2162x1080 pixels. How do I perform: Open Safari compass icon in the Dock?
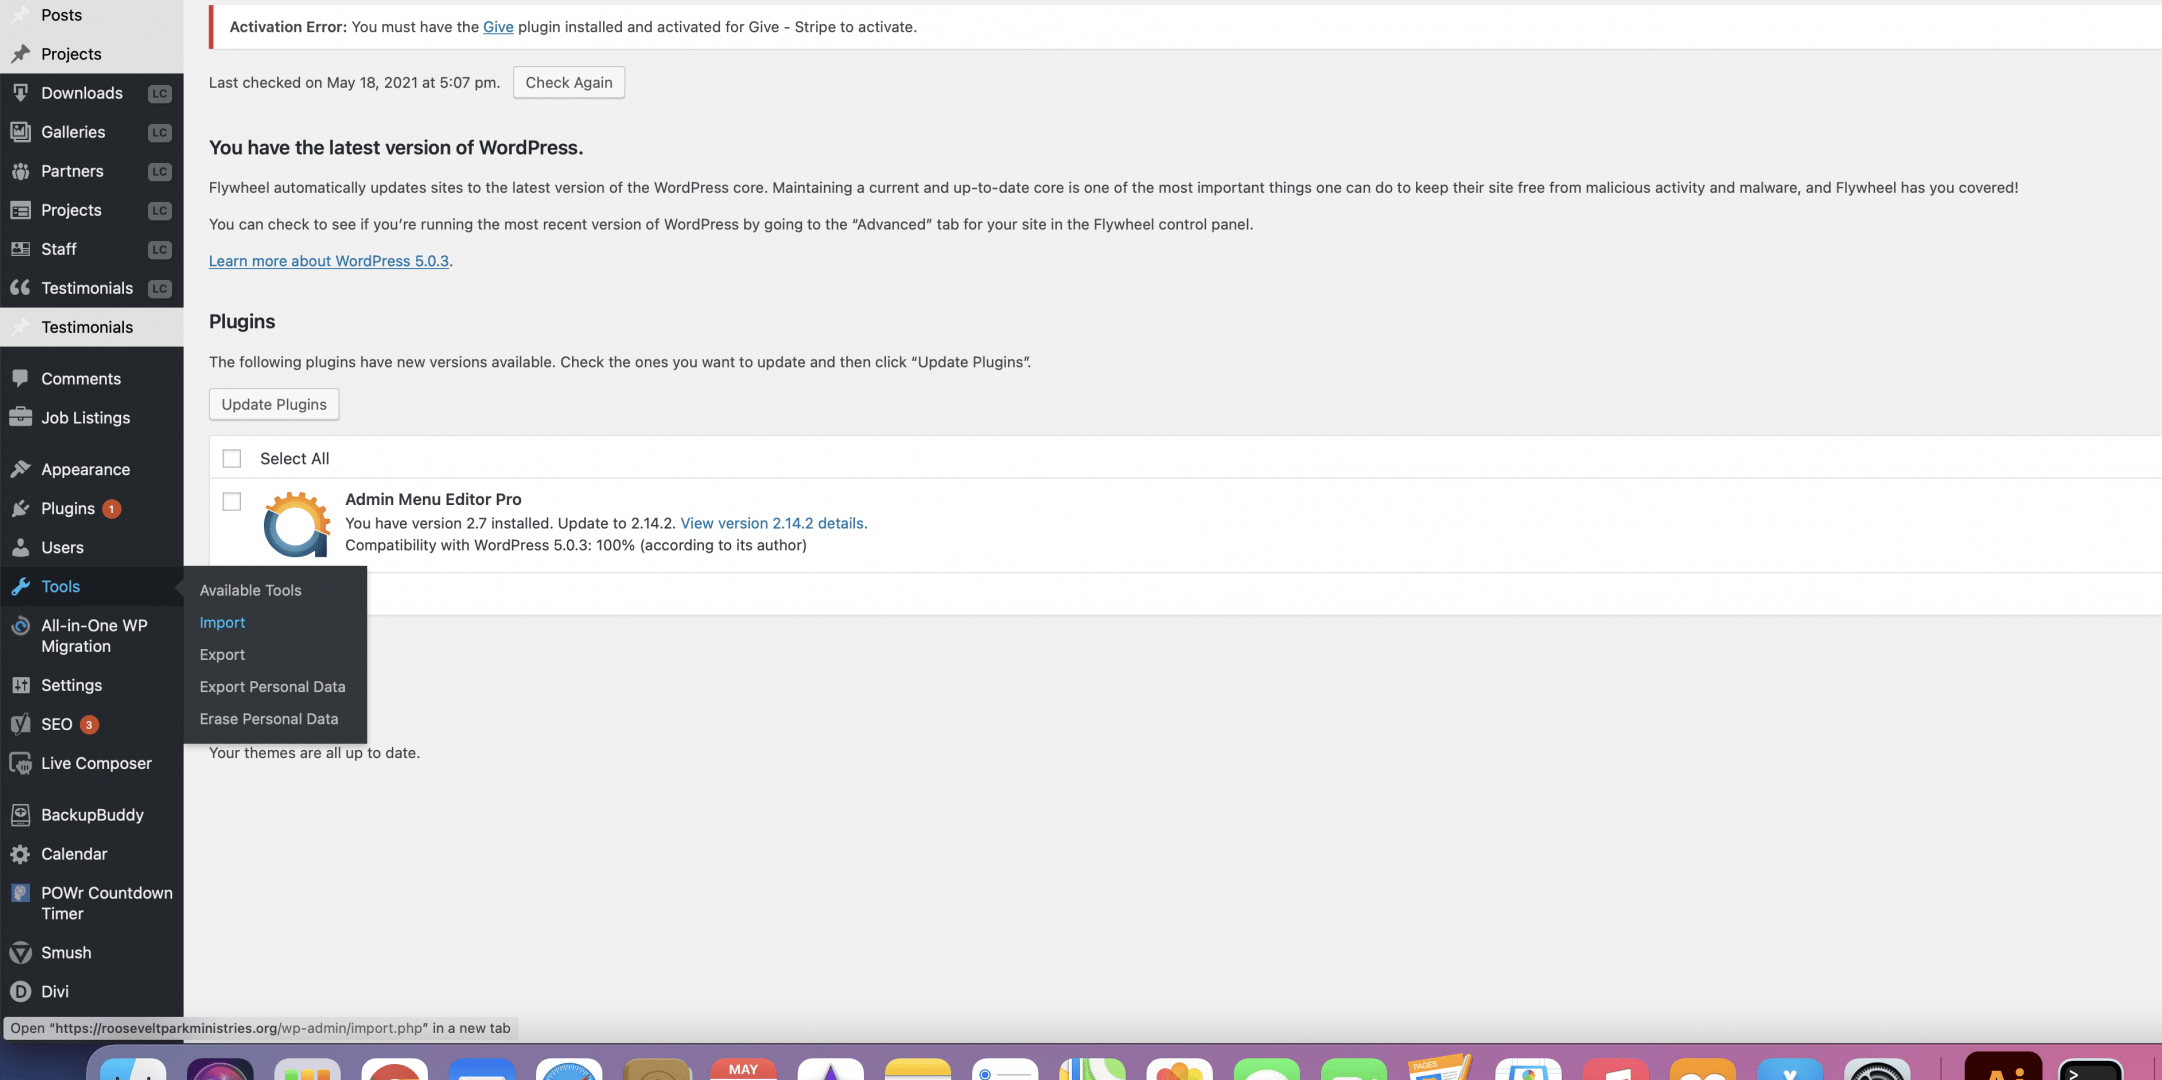coord(569,1069)
